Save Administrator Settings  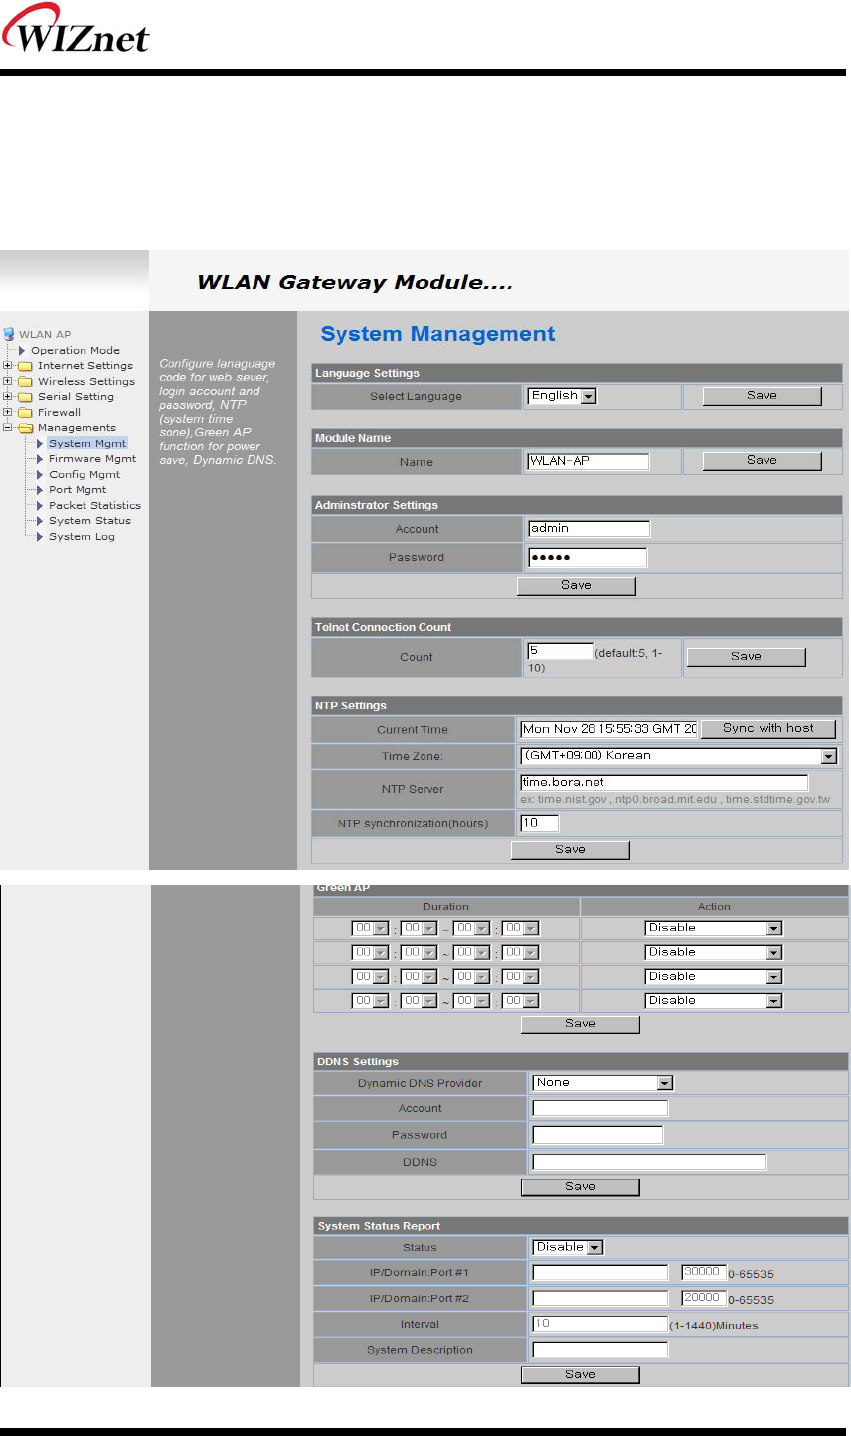[576, 586]
